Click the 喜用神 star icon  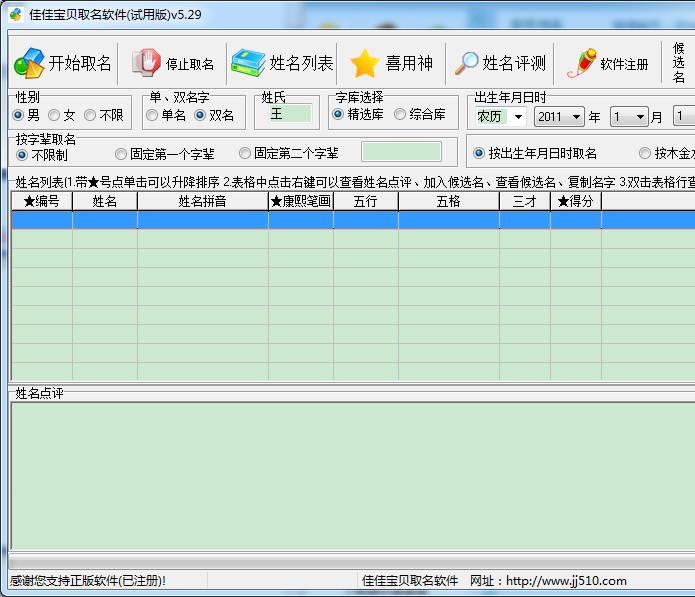point(365,63)
